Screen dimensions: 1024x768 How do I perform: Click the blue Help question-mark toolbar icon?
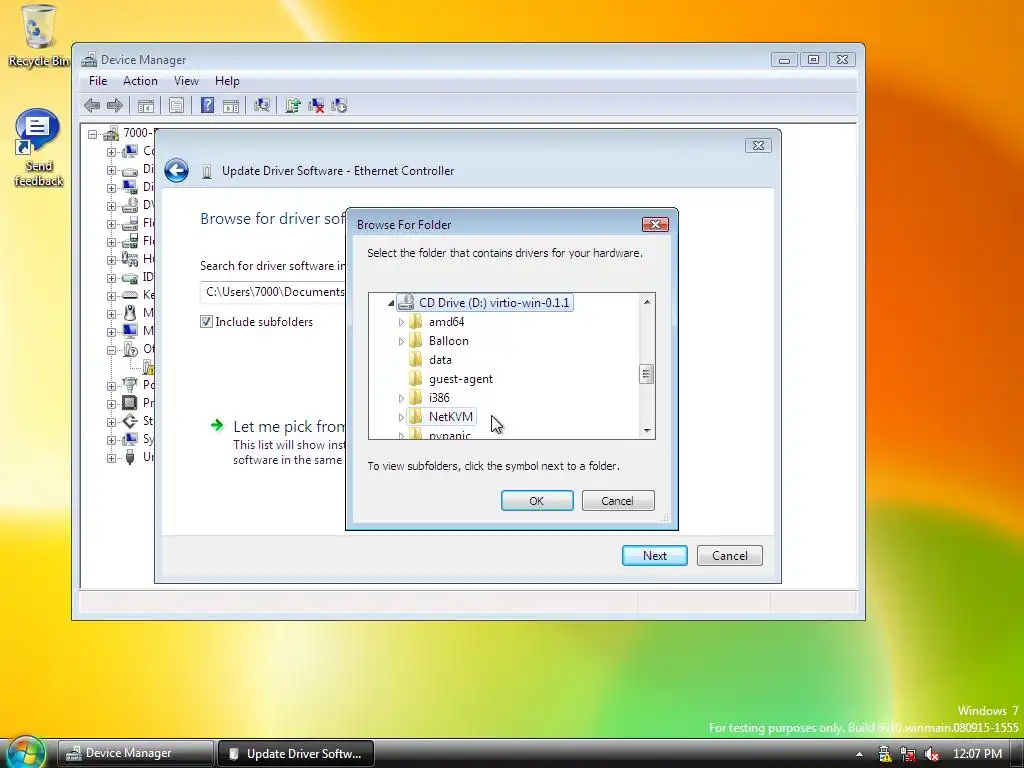click(x=207, y=105)
